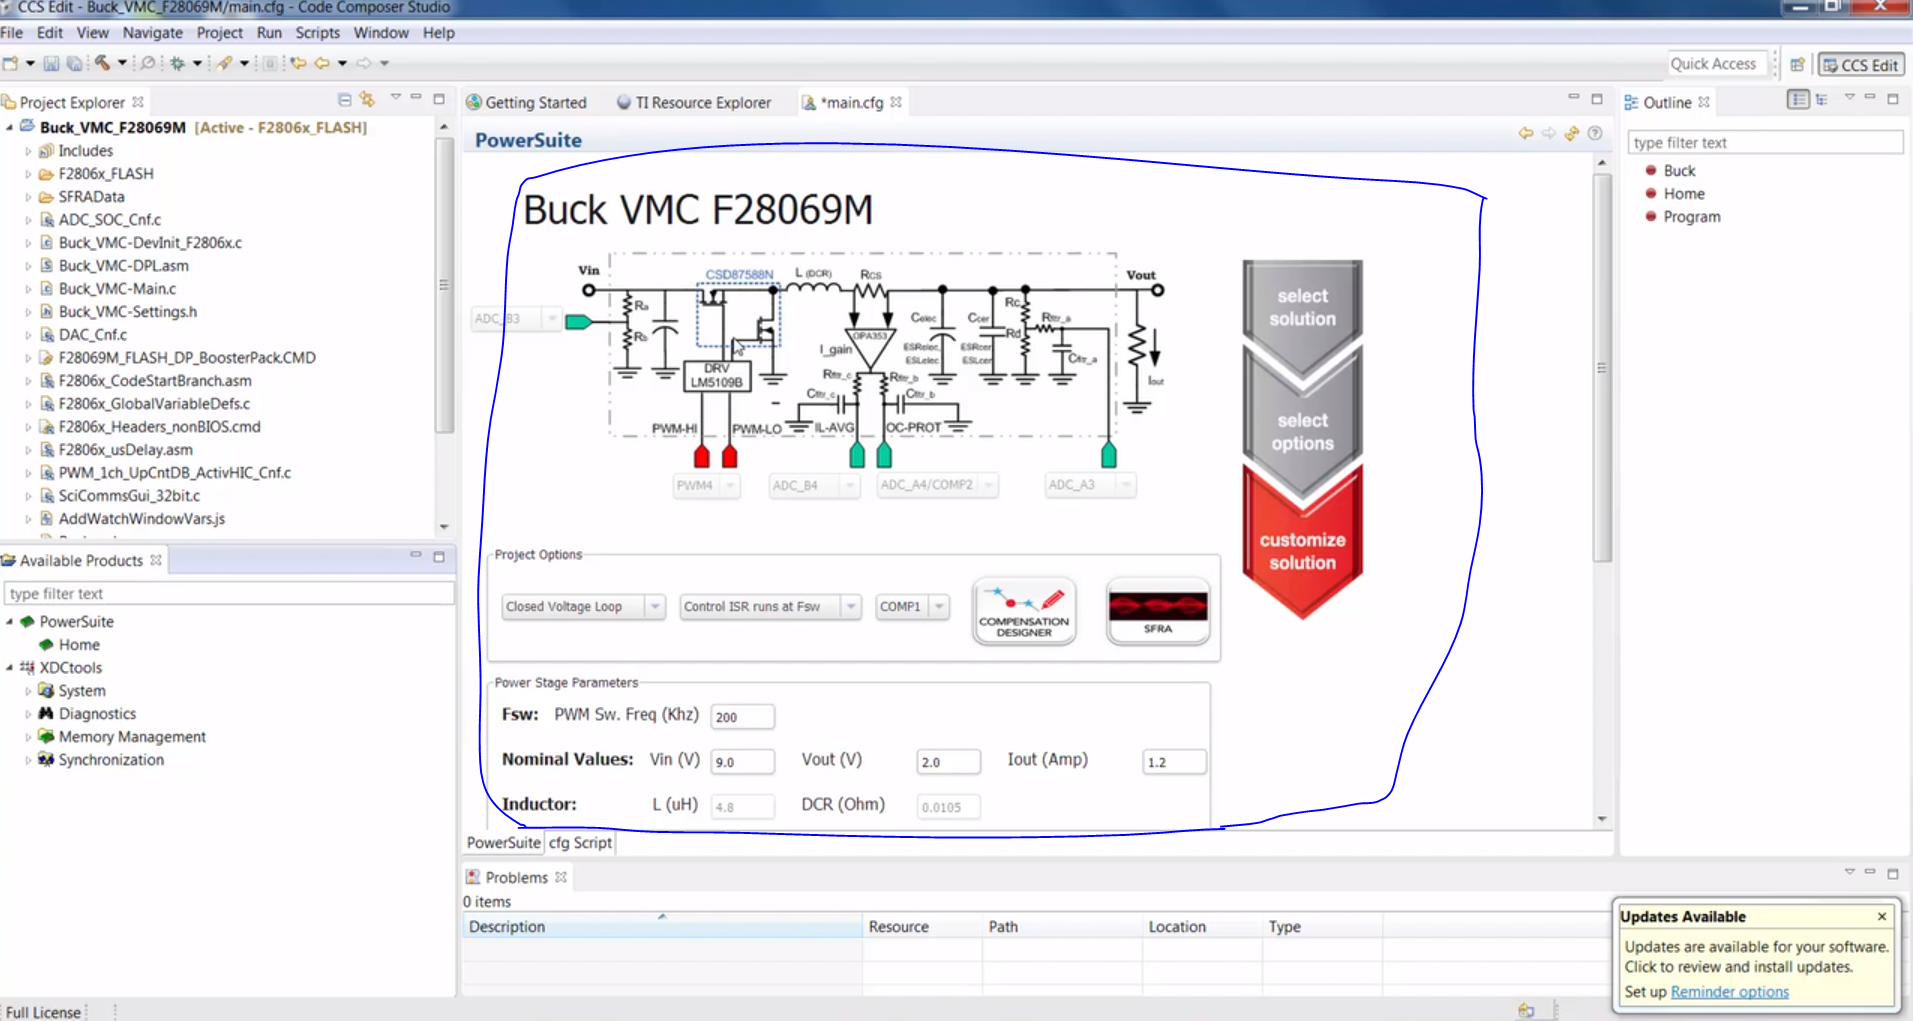Close the main.cfg editor tab
Screen dimensions: 1913x1021
click(896, 102)
